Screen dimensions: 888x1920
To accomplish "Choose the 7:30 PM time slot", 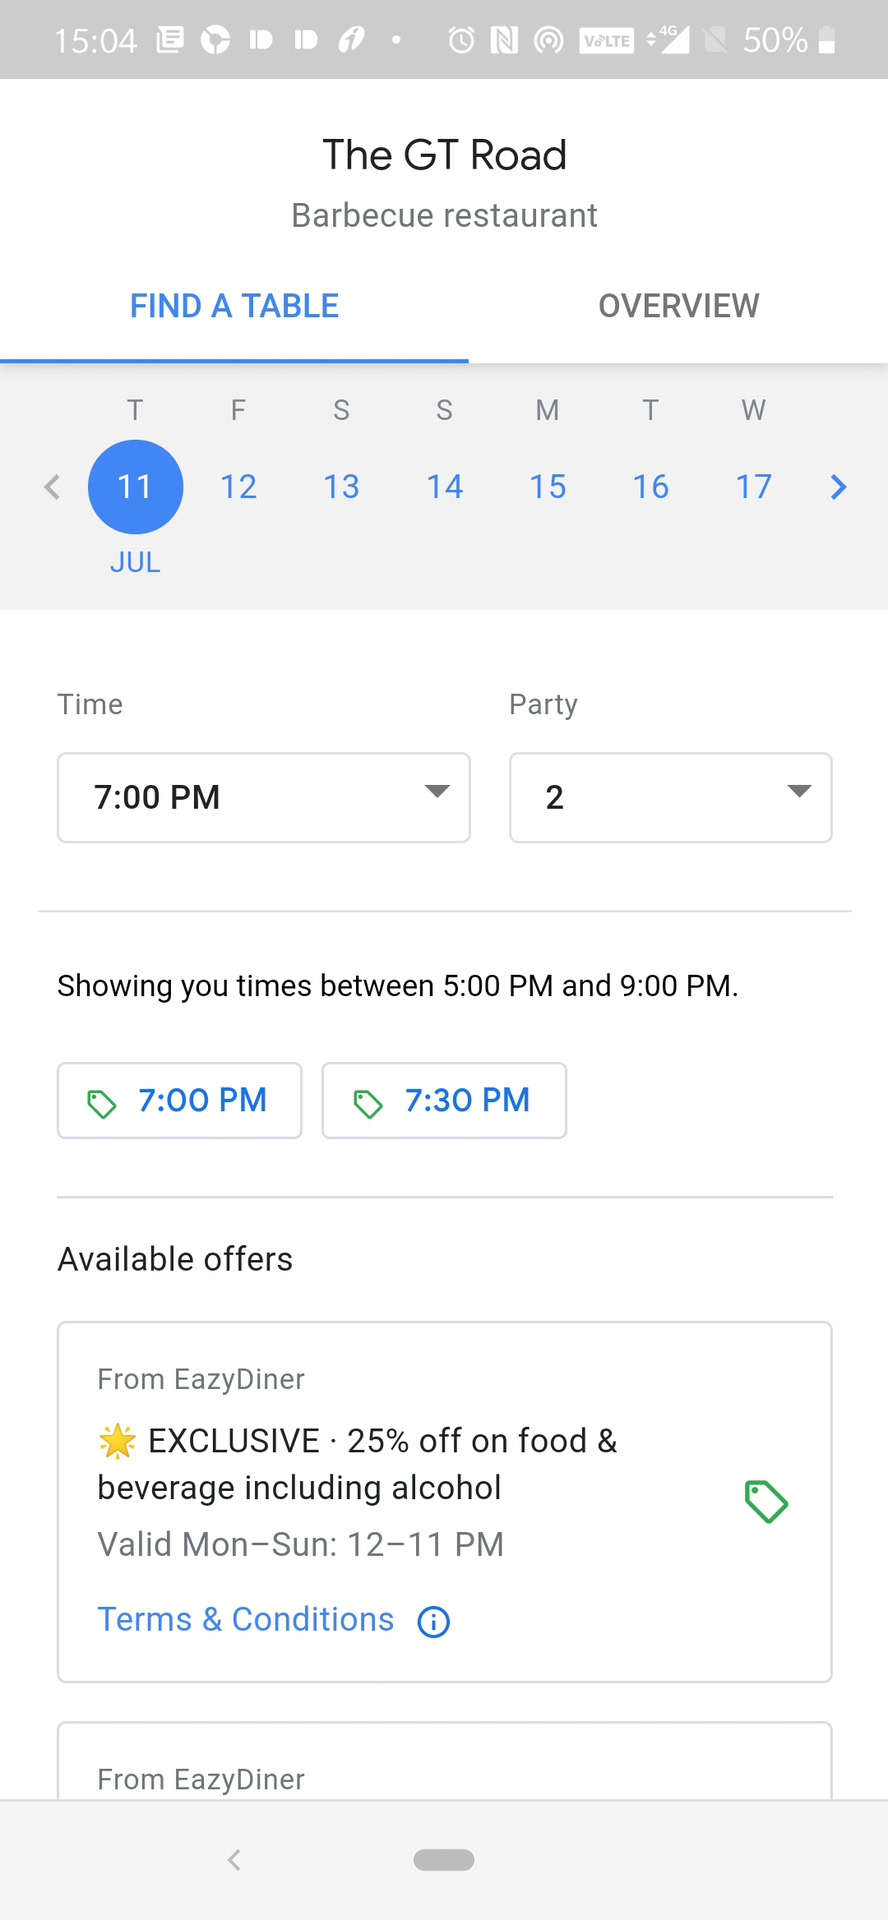I will [x=444, y=1100].
